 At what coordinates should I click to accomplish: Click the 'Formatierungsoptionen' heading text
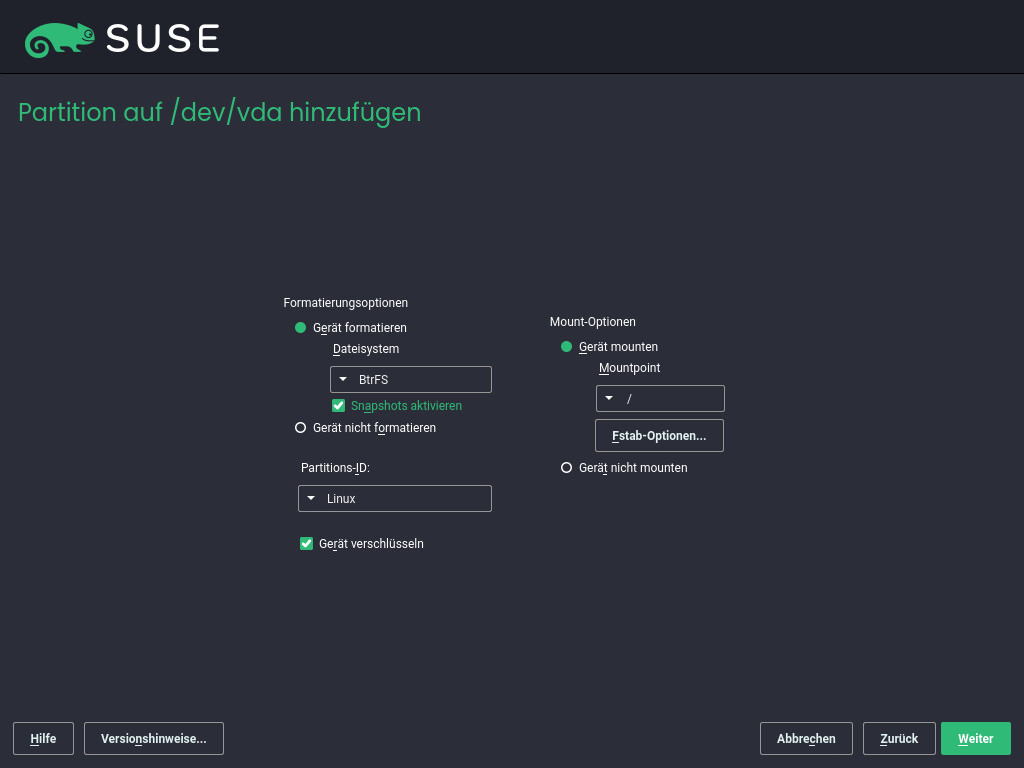click(x=345, y=303)
